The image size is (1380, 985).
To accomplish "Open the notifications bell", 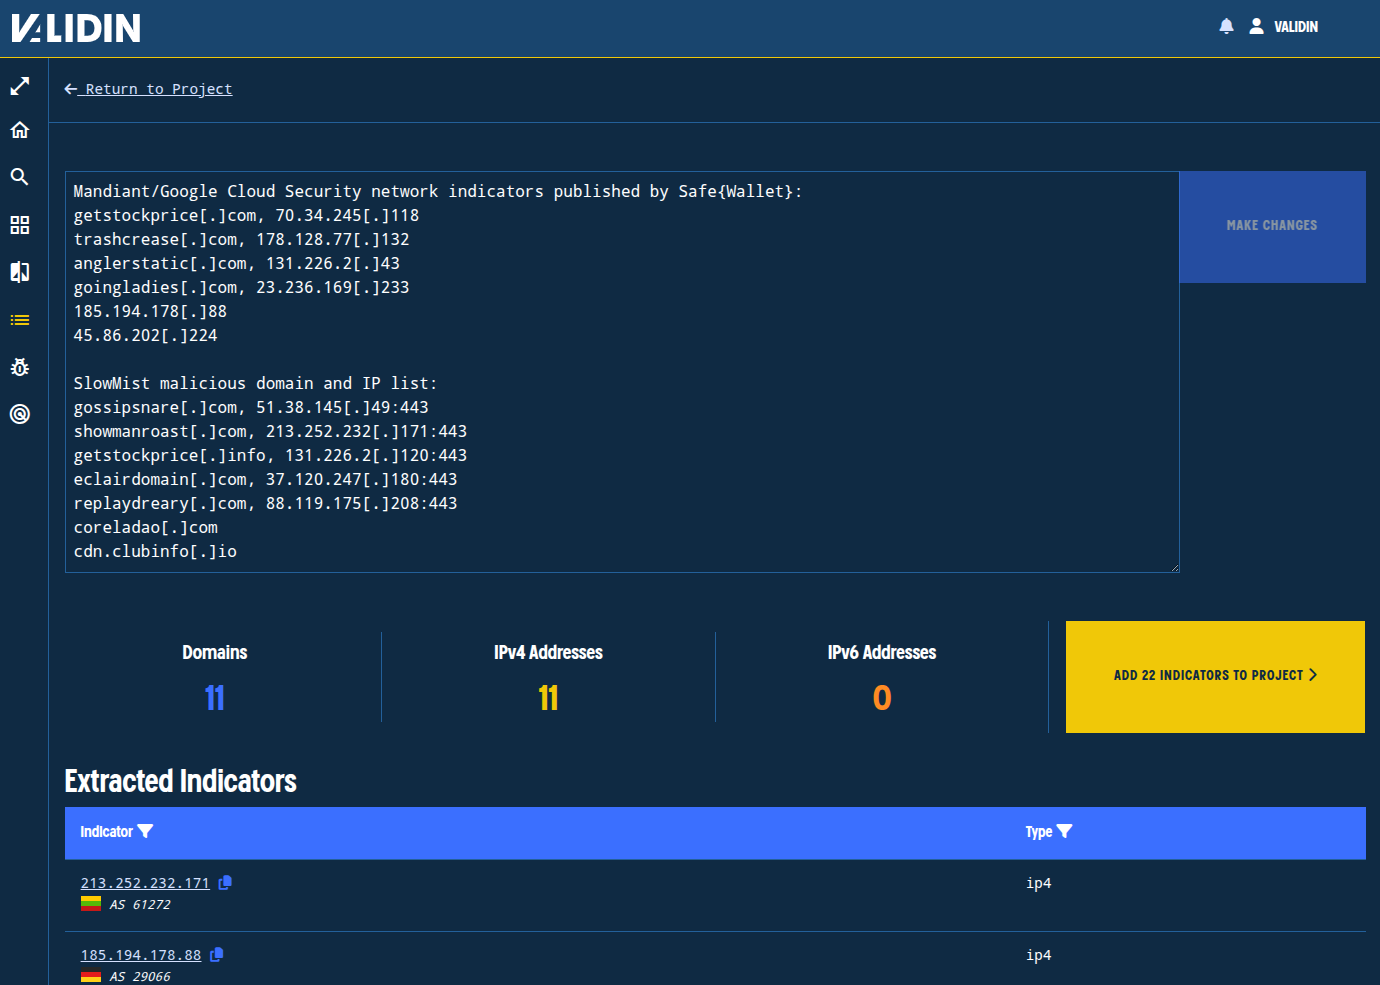I will click(x=1226, y=27).
